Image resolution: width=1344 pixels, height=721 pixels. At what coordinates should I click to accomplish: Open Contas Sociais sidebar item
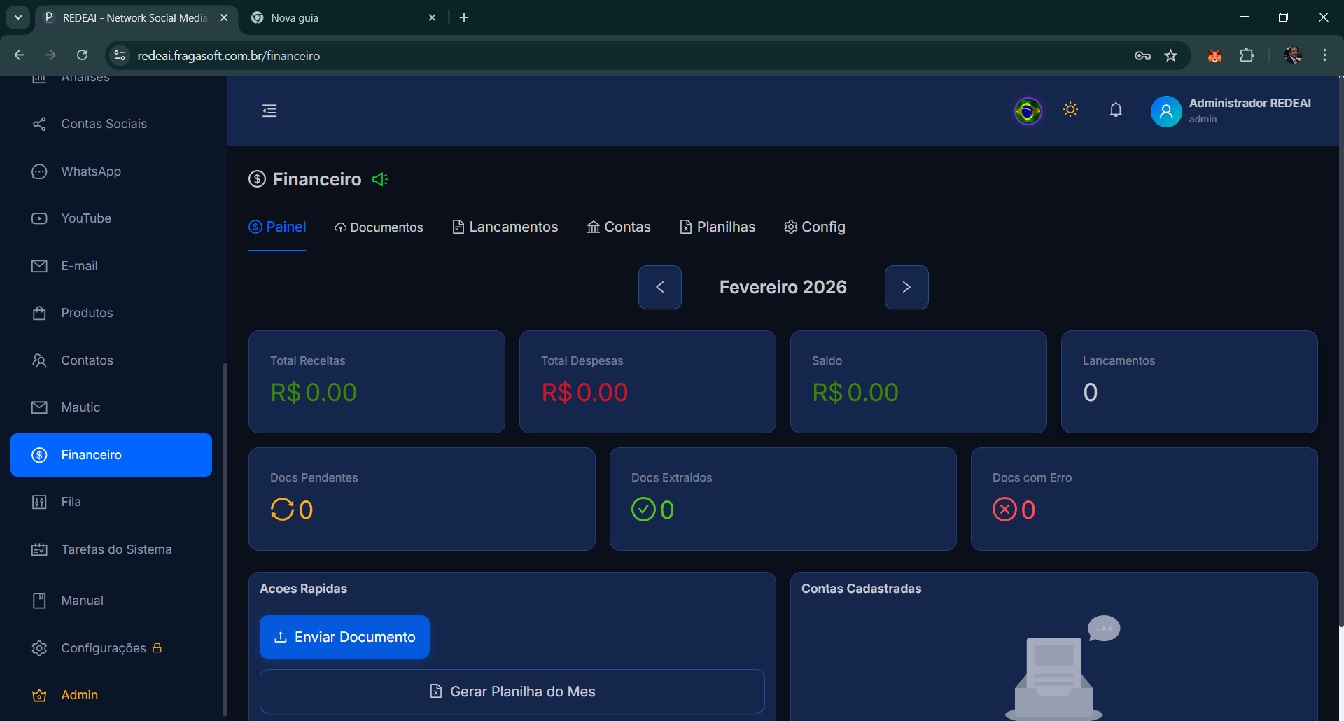103,124
